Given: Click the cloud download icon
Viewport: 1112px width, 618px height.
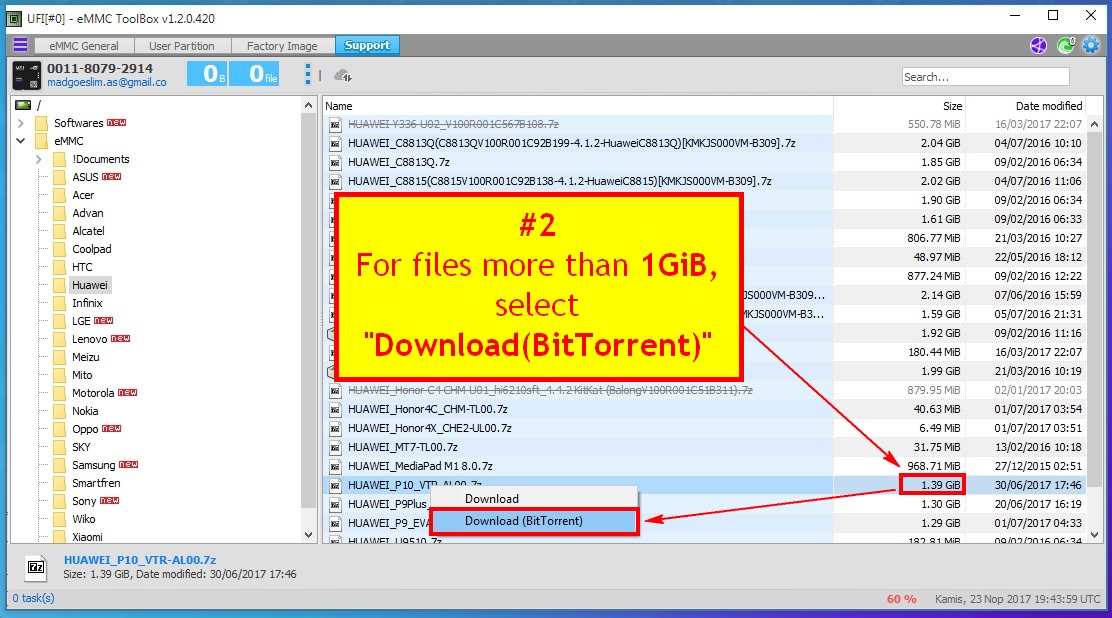Looking at the screenshot, I should click(x=343, y=75).
